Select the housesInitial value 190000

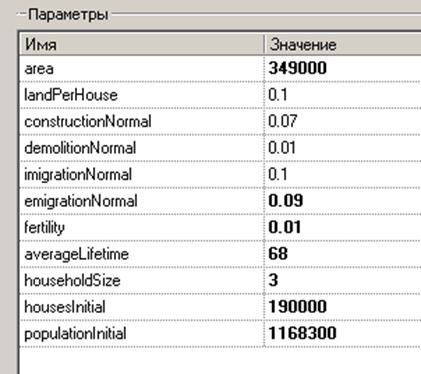click(x=298, y=307)
